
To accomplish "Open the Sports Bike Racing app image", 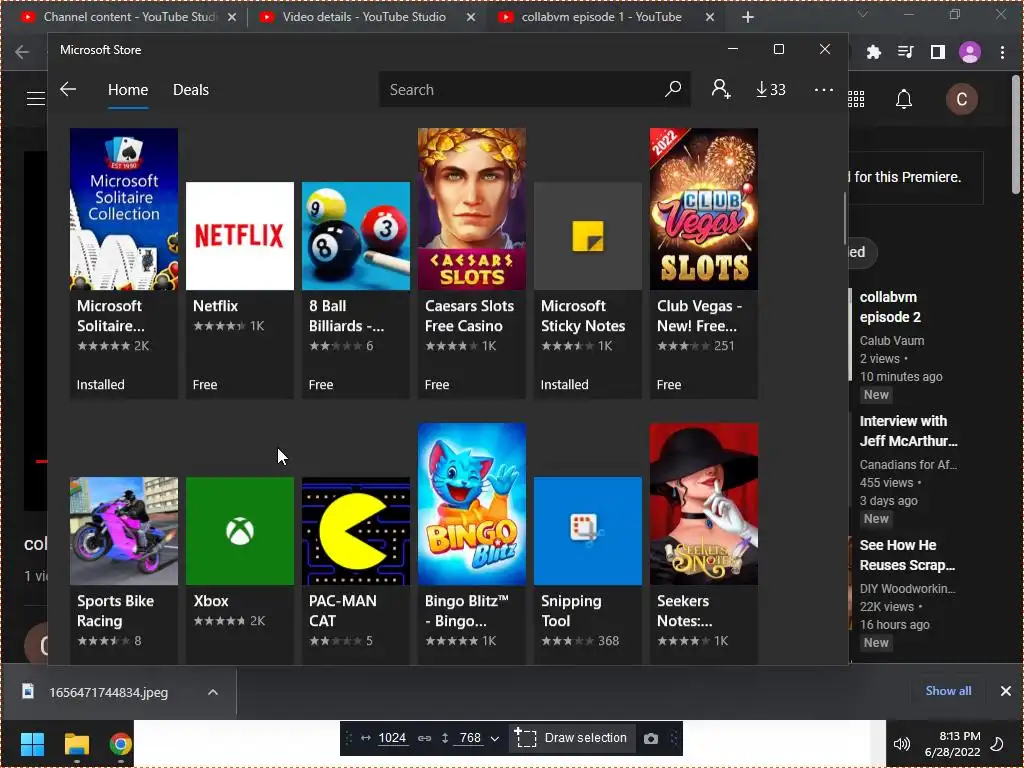I will (x=123, y=531).
